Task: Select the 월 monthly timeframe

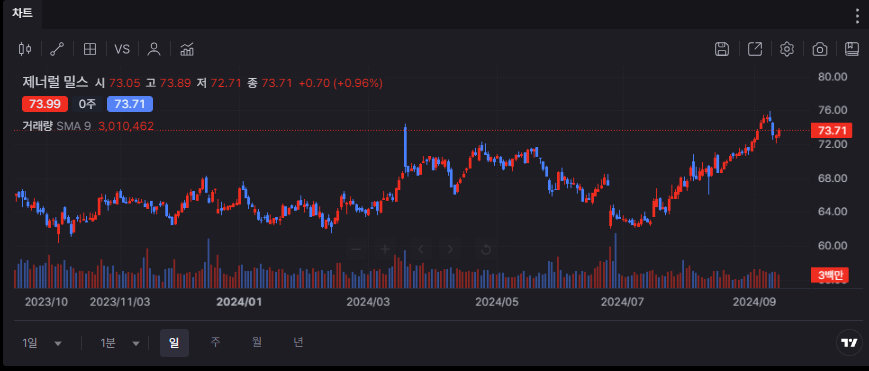Action: 257,342
